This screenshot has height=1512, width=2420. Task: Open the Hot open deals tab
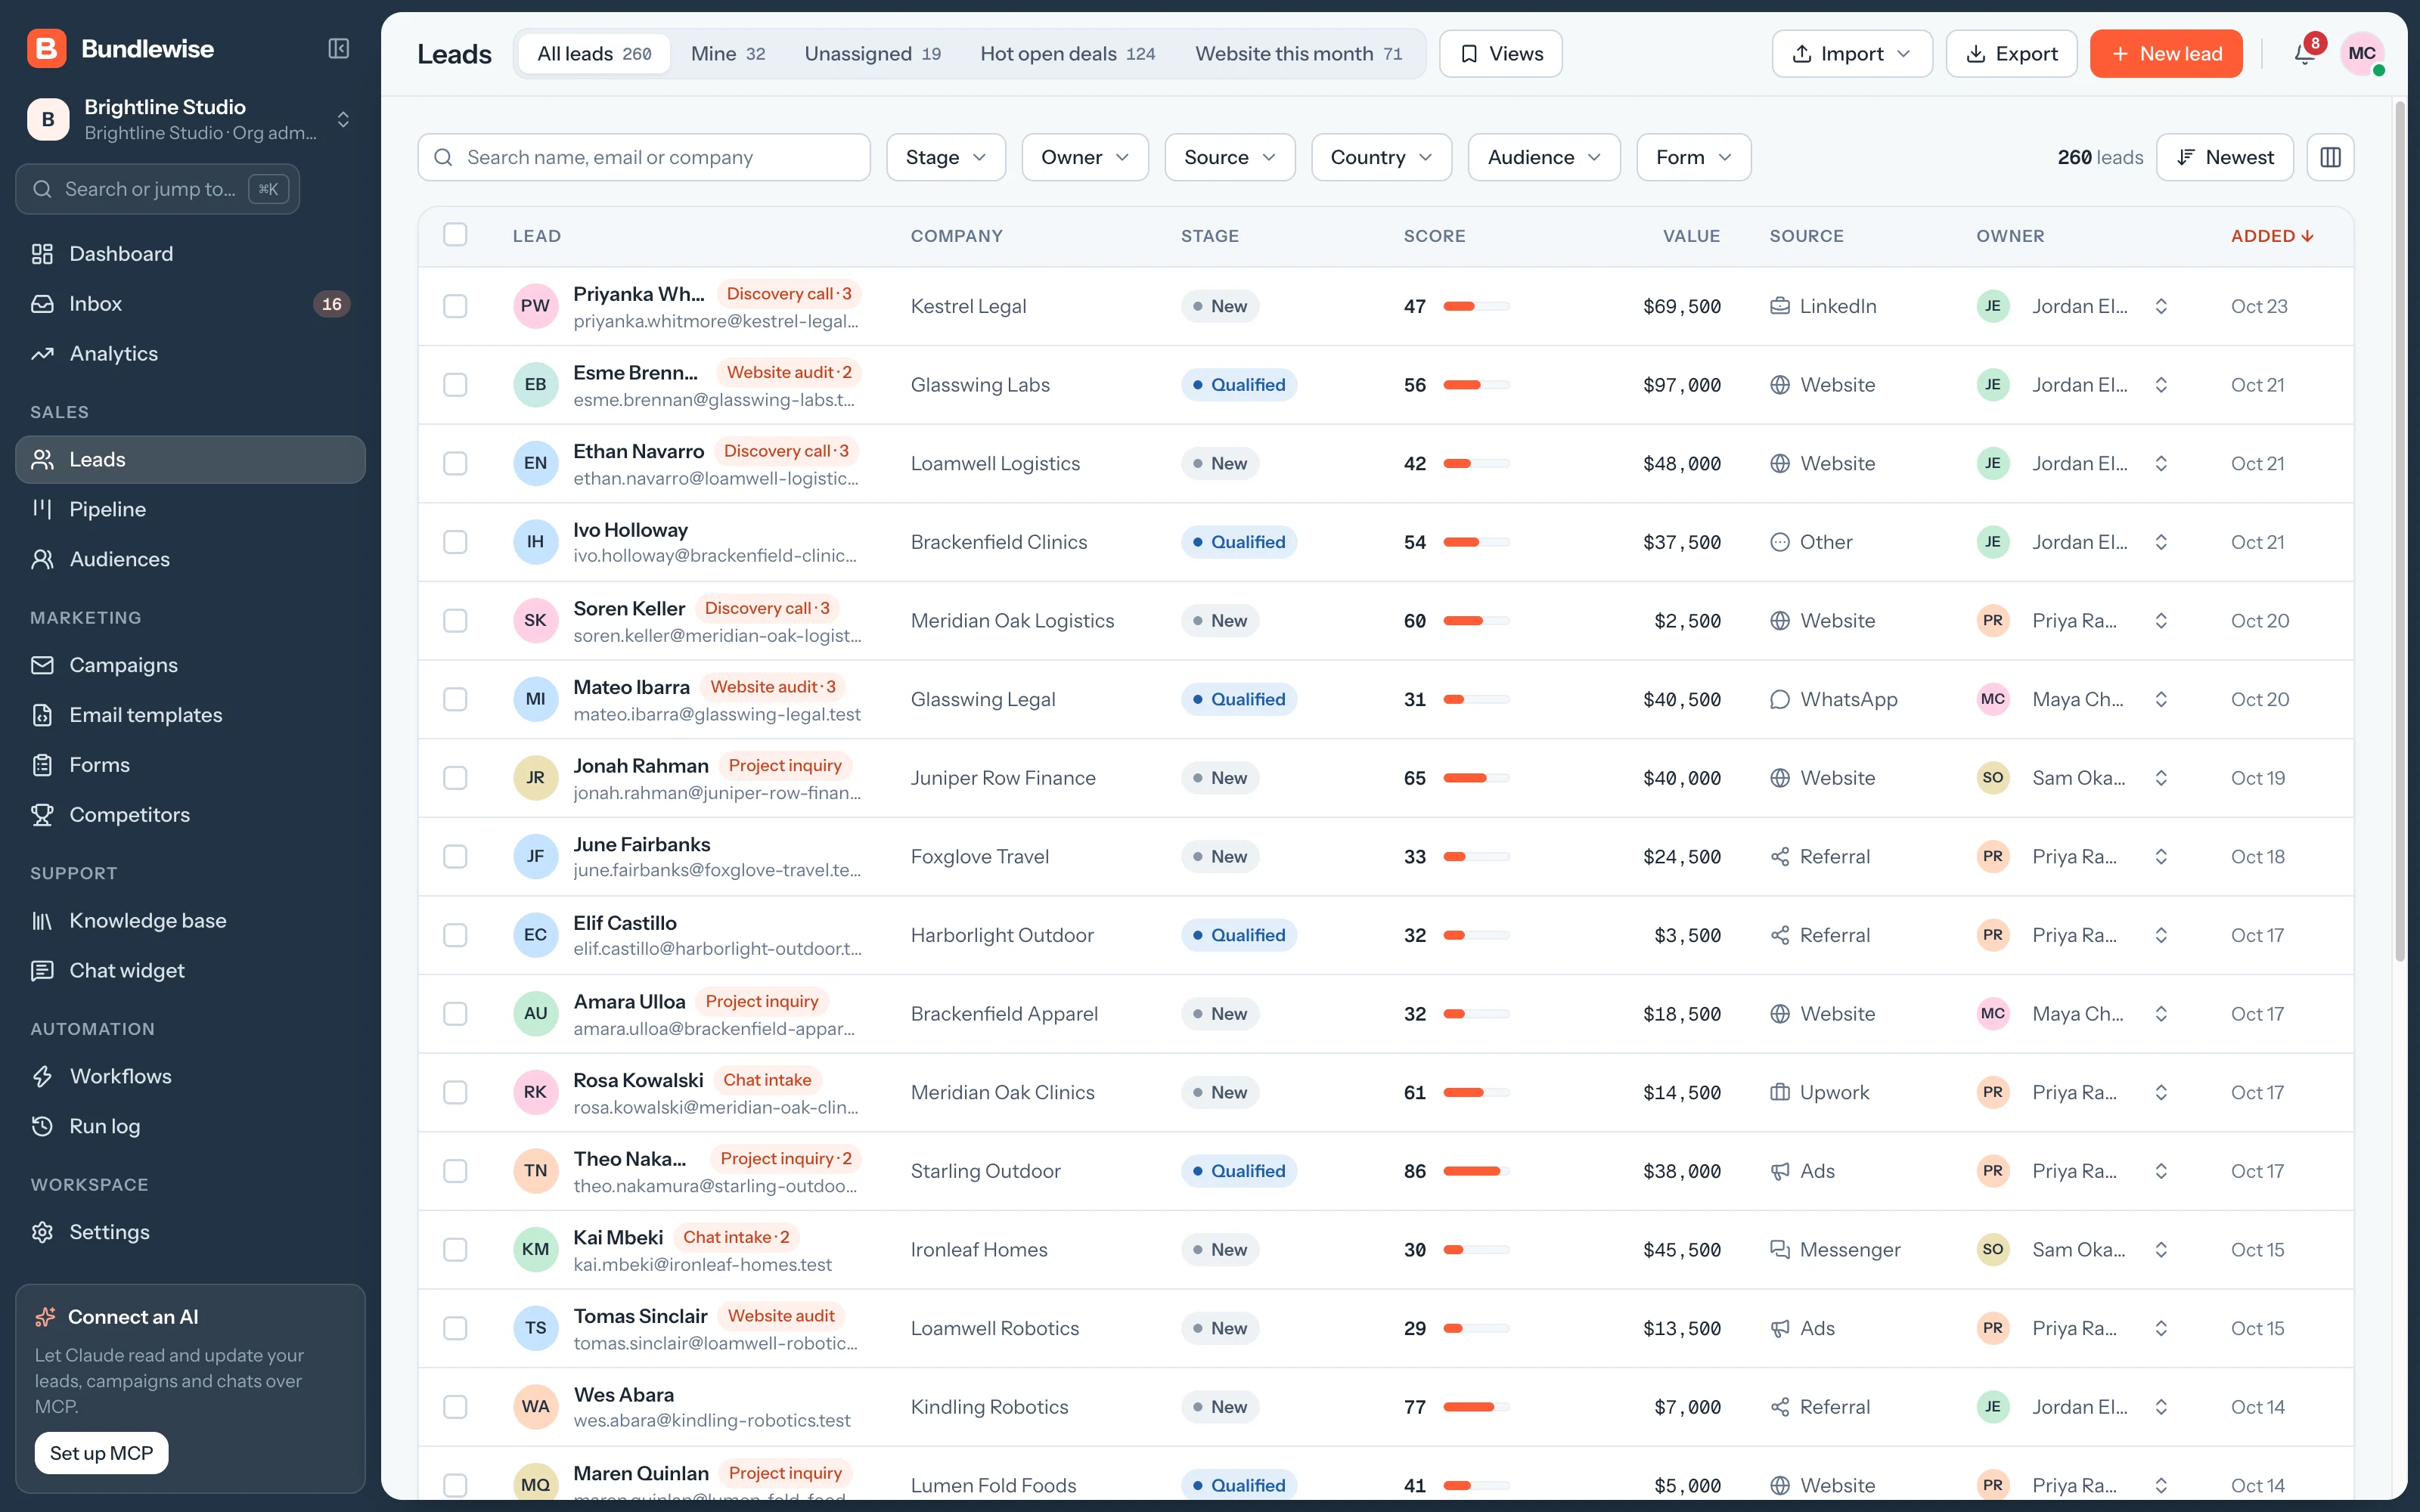[1067, 54]
